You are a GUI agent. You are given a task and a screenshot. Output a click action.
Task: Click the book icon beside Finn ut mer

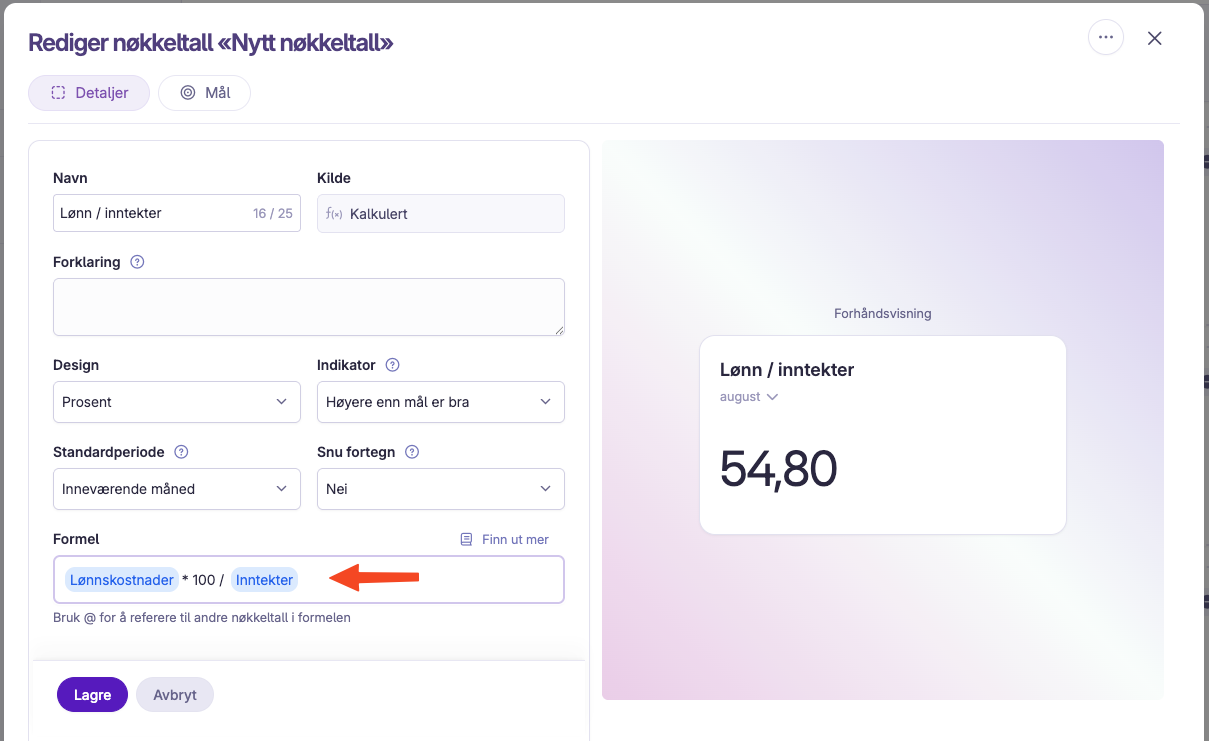pyautogui.click(x=466, y=539)
